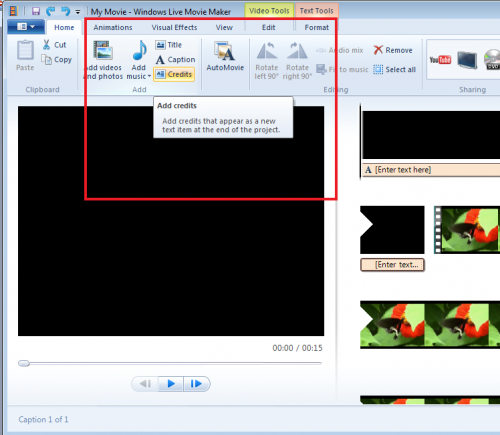Click the '[Enter text here]' caption strip

click(x=431, y=170)
